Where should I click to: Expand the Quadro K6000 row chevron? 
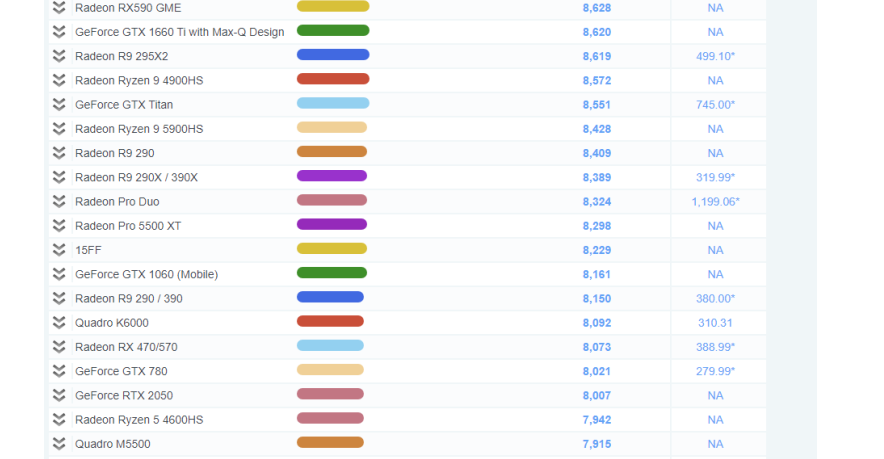tap(59, 323)
